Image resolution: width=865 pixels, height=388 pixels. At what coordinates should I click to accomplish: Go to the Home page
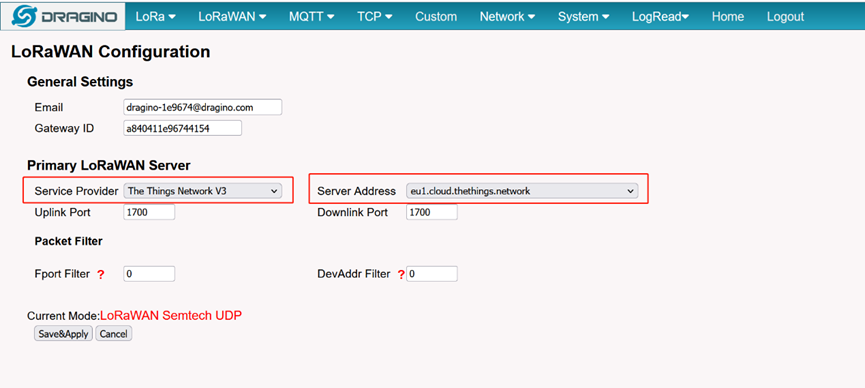click(x=728, y=17)
